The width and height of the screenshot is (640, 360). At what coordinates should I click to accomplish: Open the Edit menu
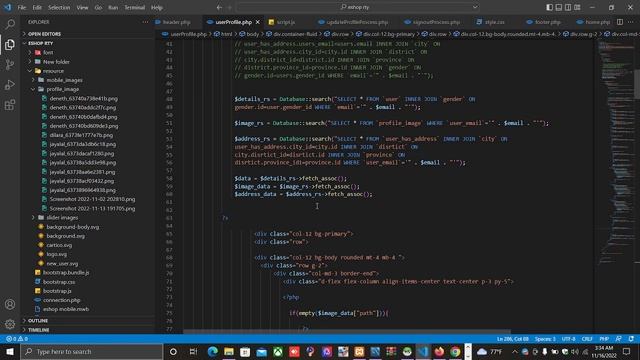(x=37, y=7)
